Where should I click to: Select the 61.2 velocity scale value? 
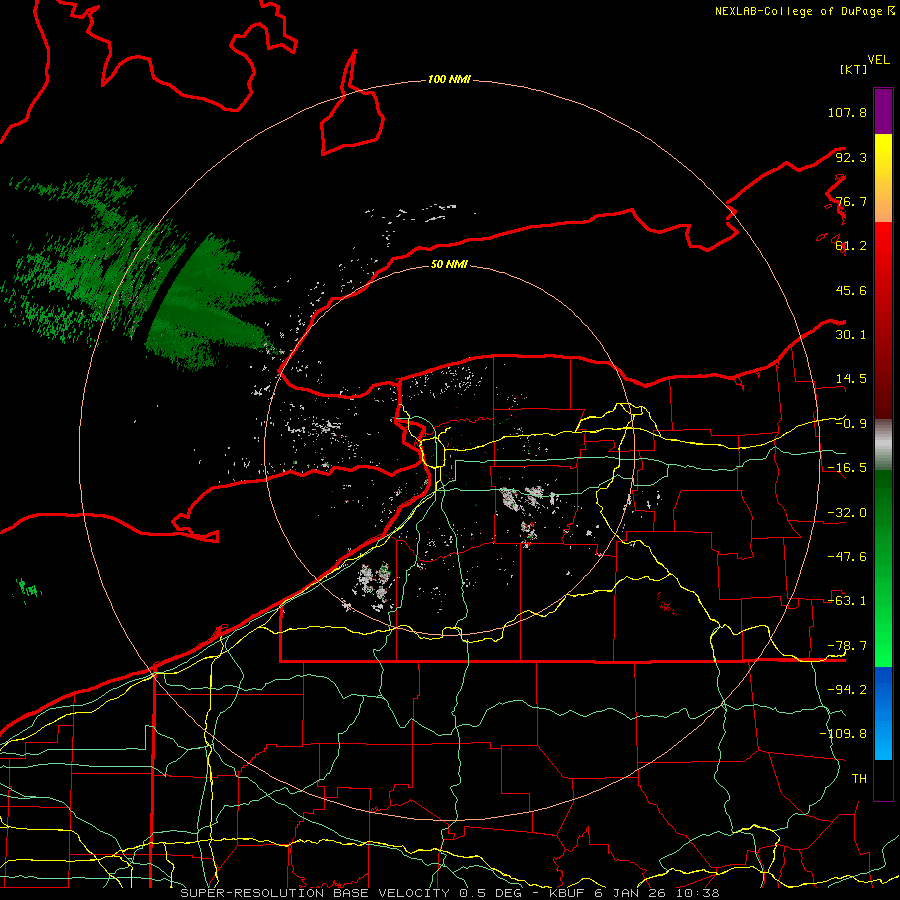pyautogui.click(x=851, y=246)
